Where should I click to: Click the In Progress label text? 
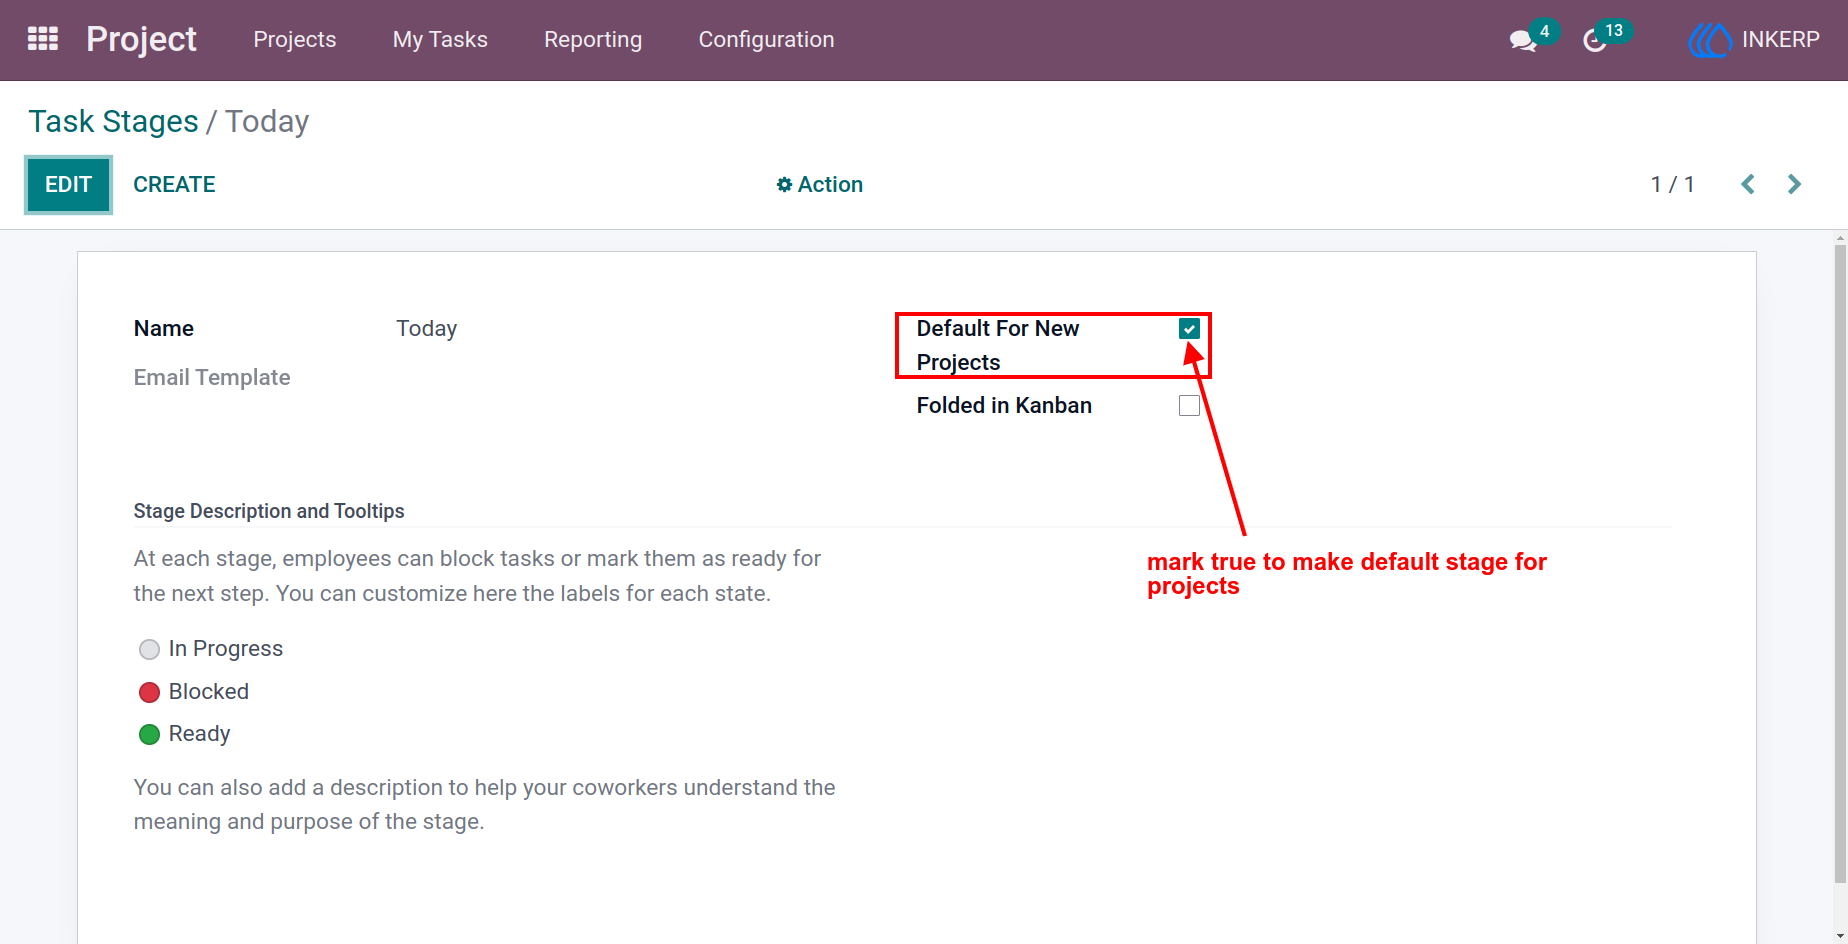(x=226, y=649)
